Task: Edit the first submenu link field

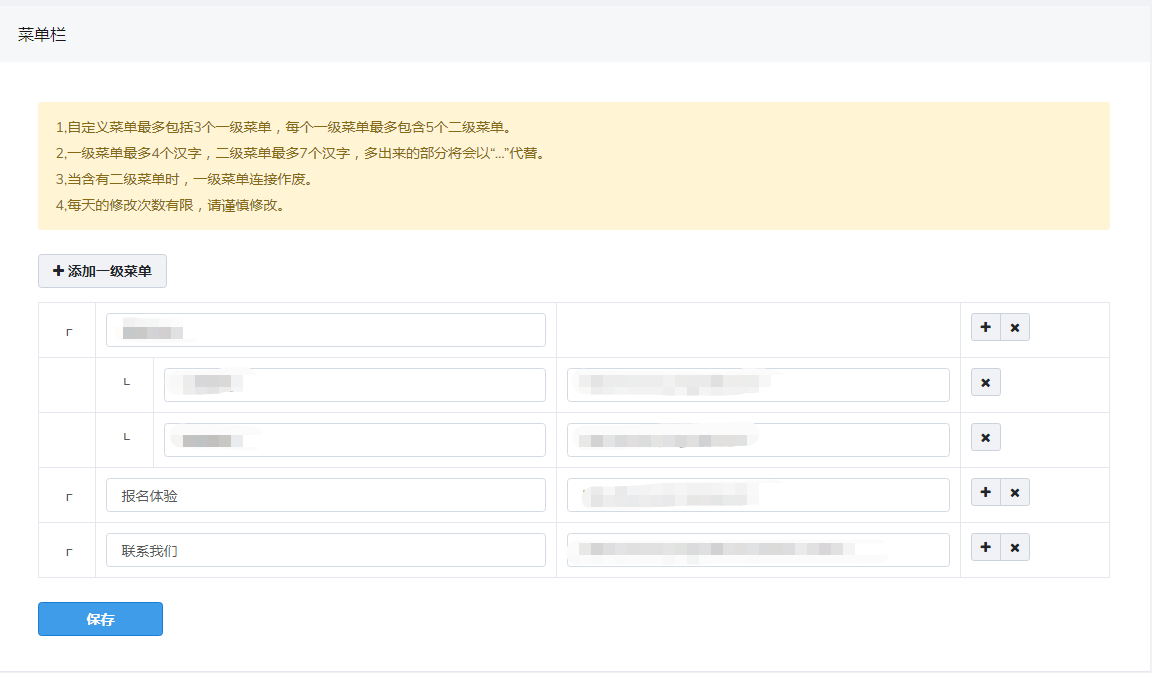Action: 758,385
